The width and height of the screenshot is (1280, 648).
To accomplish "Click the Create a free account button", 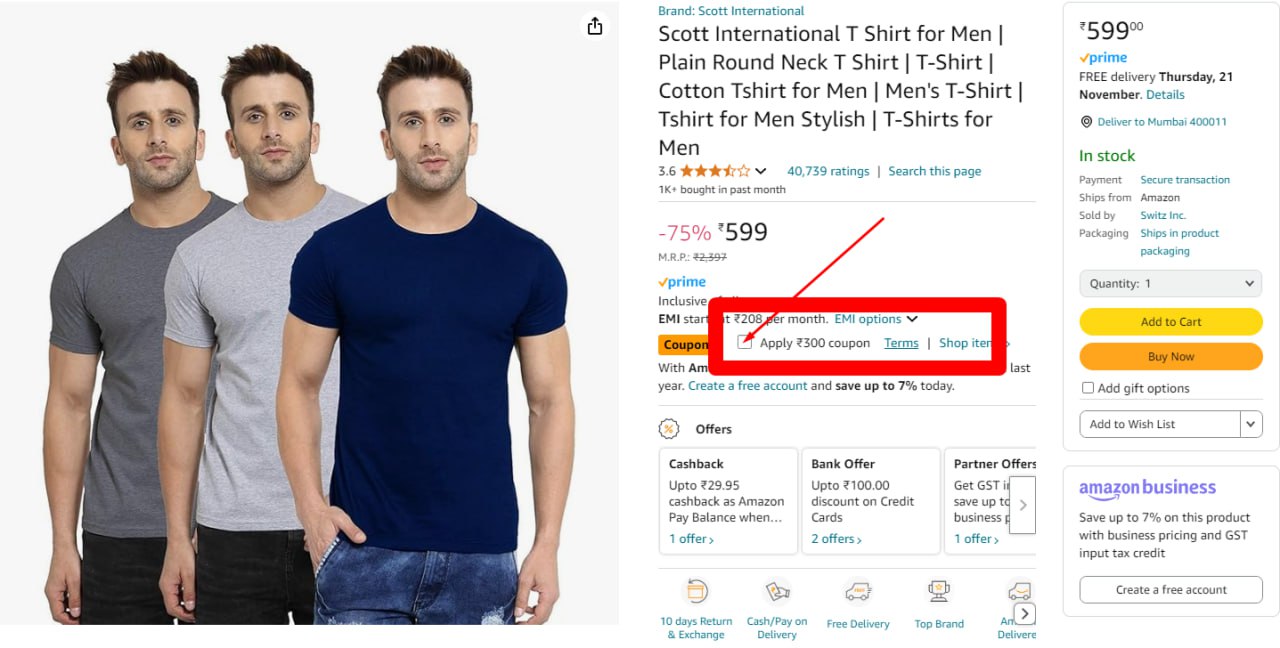I will click(1171, 590).
